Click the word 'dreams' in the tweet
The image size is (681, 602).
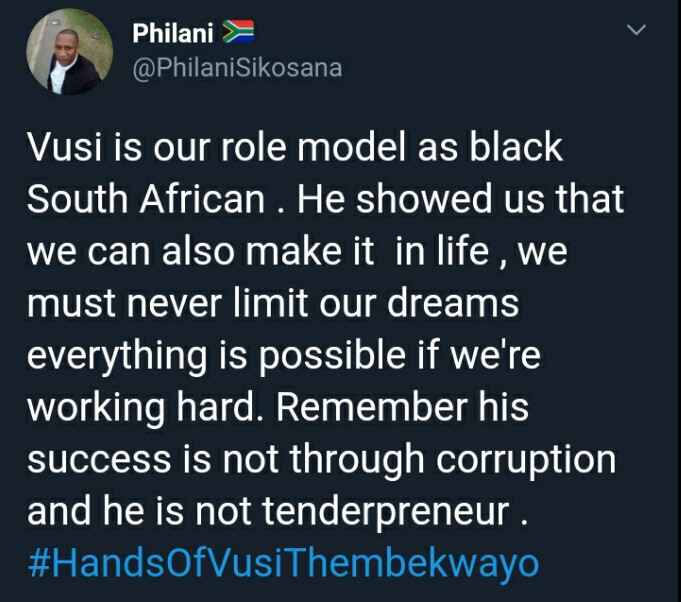453,303
